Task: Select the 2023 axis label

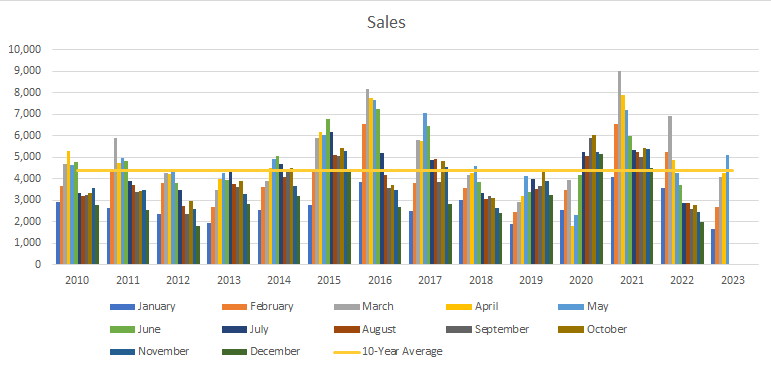Action: click(x=733, y=280)
